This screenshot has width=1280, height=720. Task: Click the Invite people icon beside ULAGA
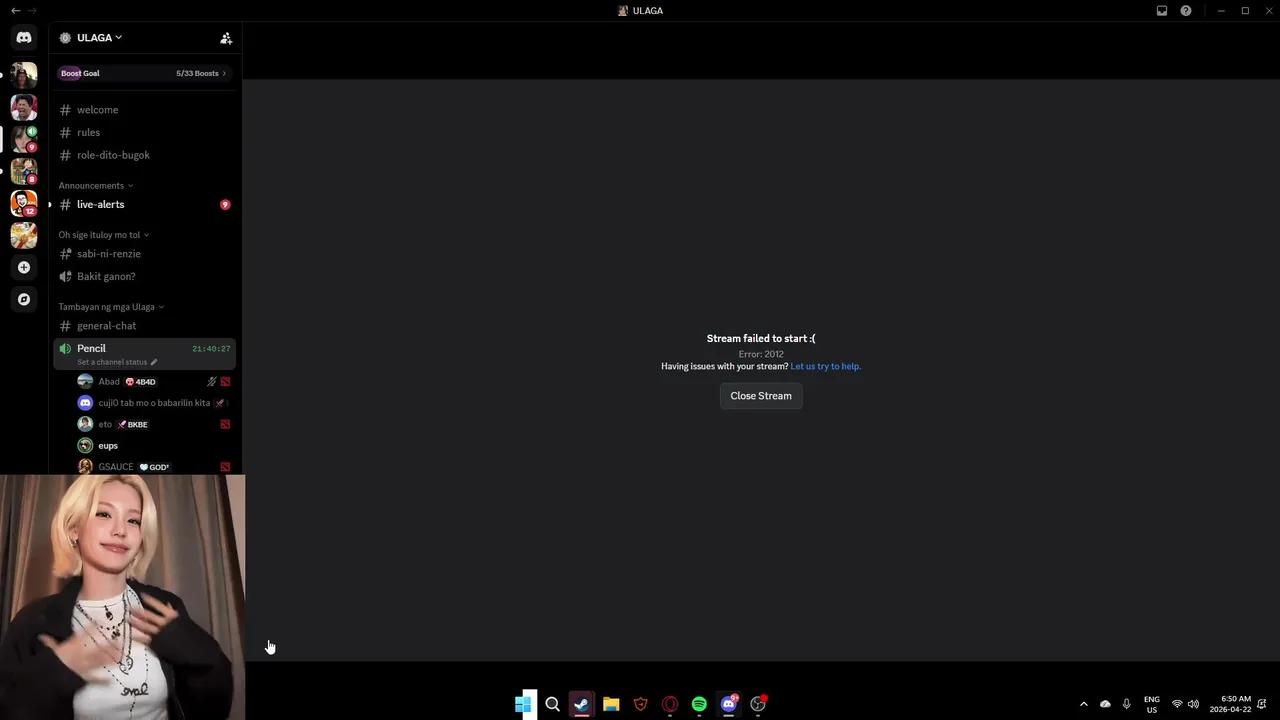click(226, 38)
